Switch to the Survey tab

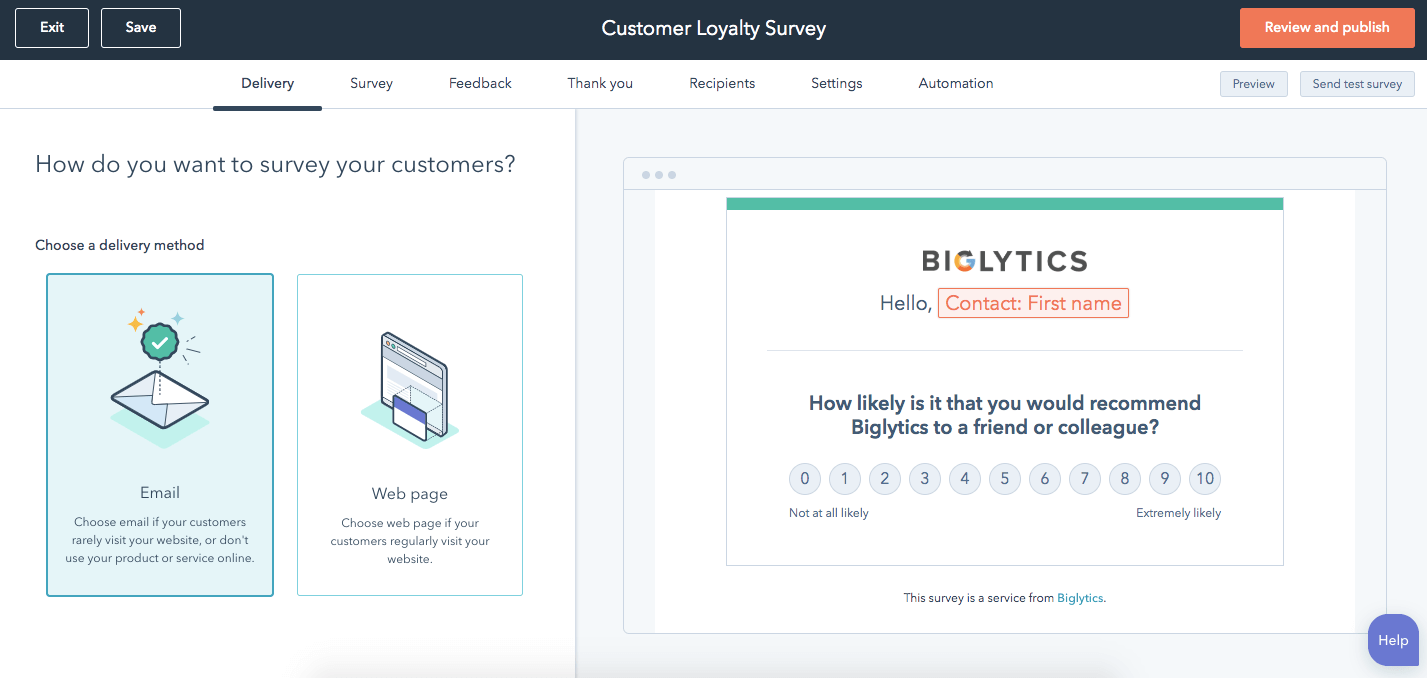[x=371, y=83]
